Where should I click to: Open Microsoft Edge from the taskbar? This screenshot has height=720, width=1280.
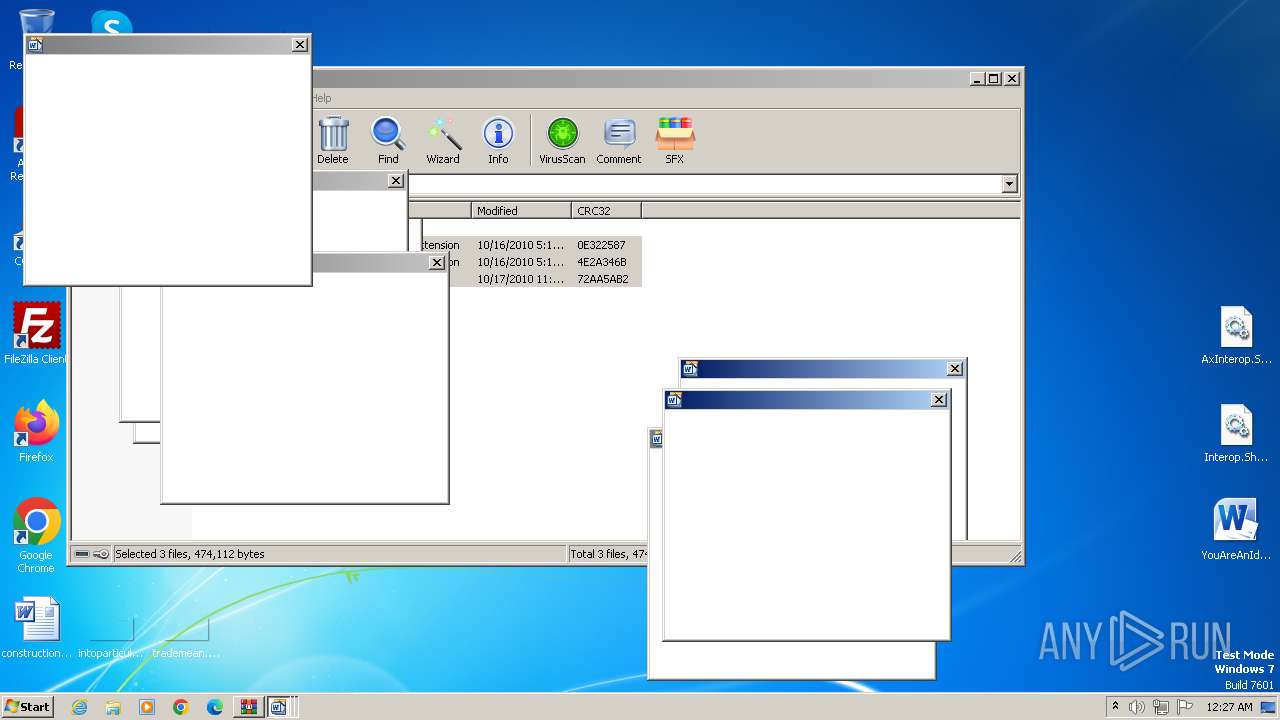[215, 707]
